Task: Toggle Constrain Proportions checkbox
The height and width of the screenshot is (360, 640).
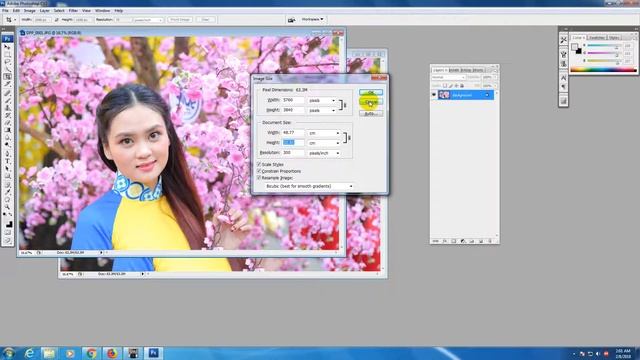Action: point(259,171)
